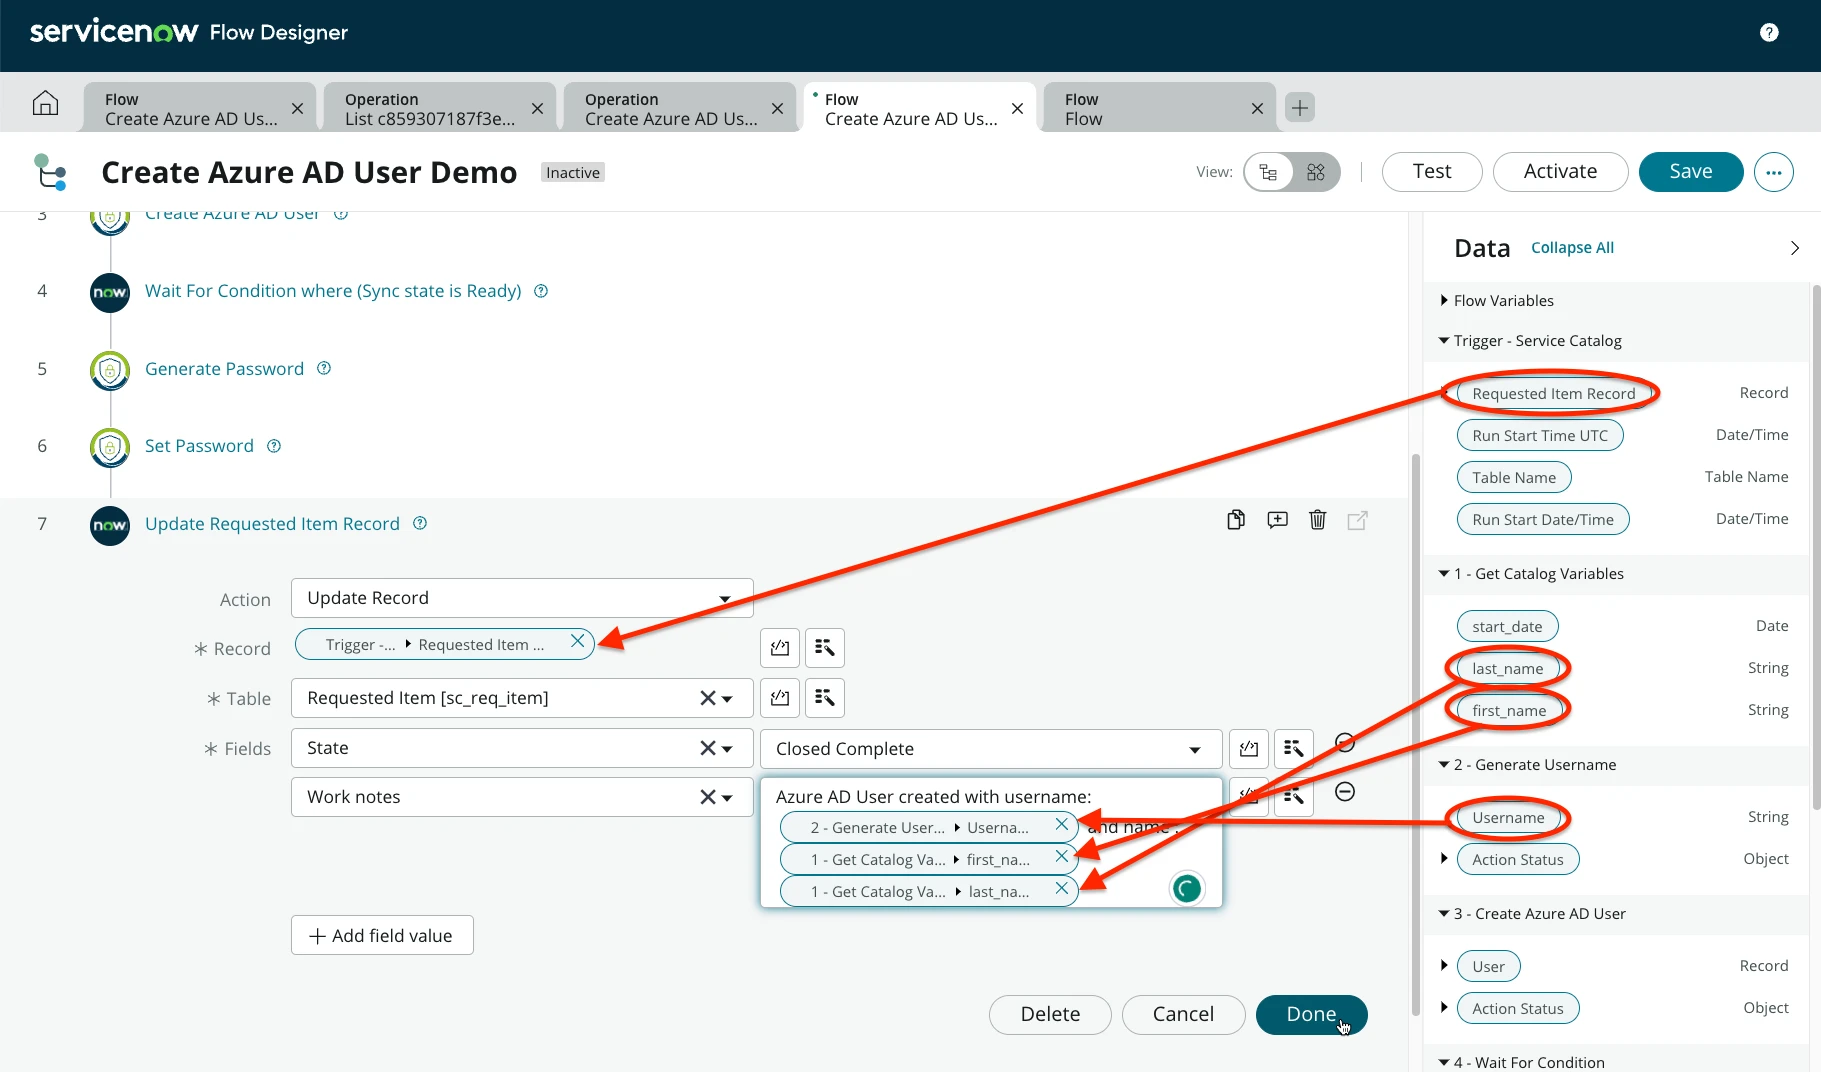The image size is (1821, 1072).
Task: Click the copy action icon for step 7
Action: (x=1236, y=520)
